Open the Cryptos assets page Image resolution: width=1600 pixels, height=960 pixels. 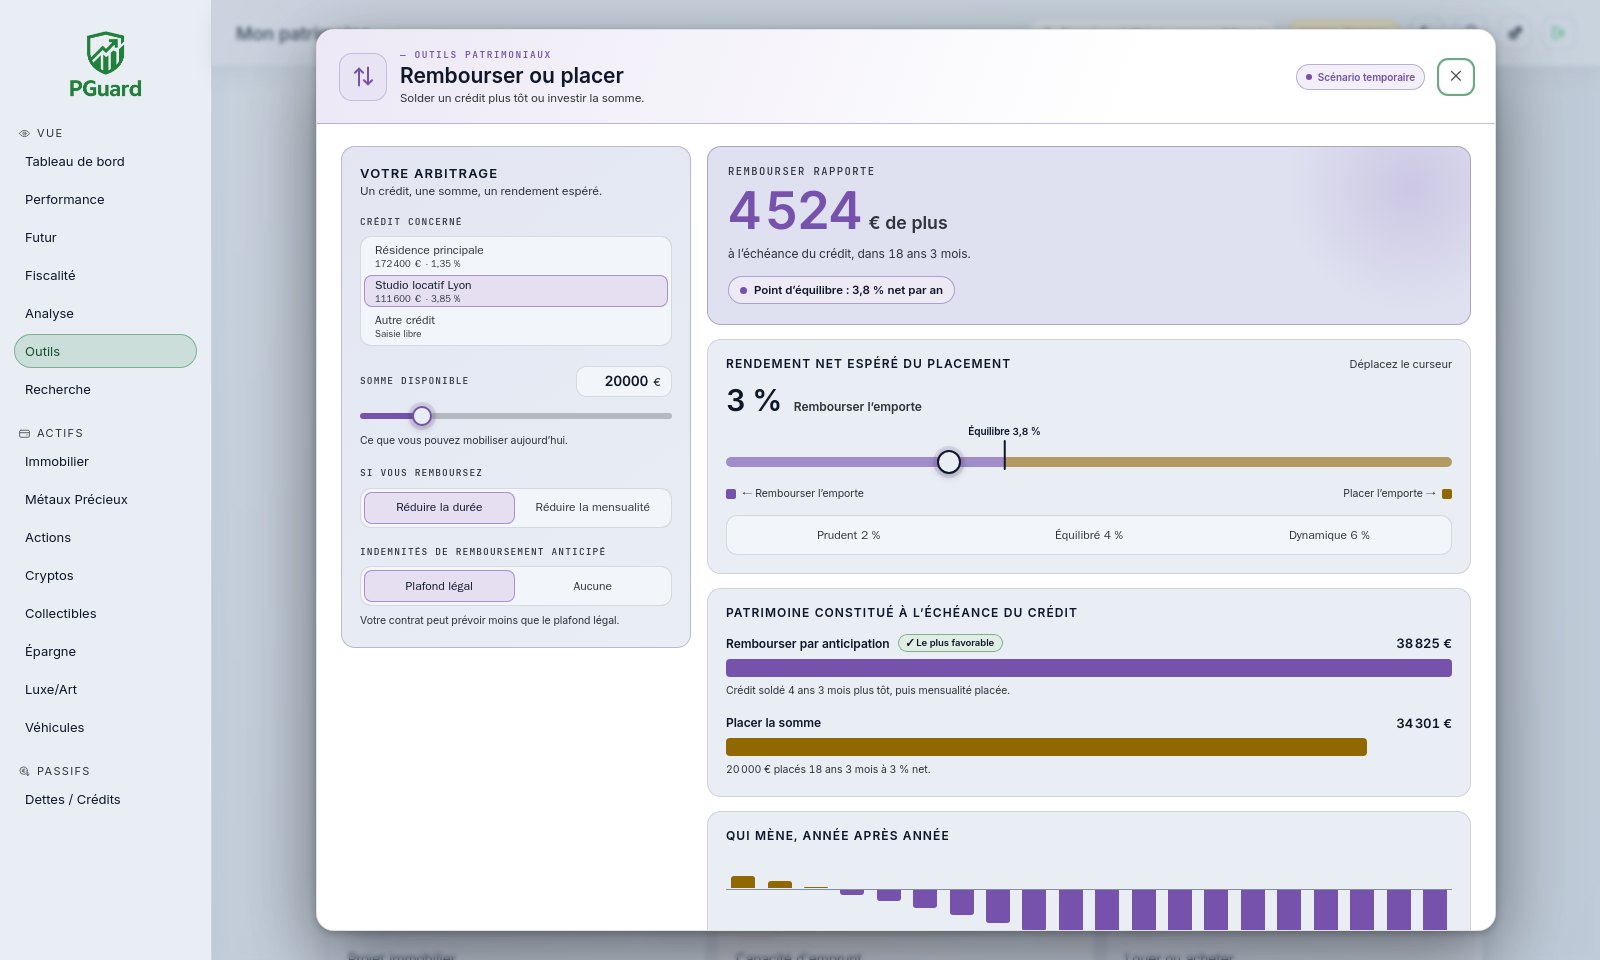click(105, 576)
